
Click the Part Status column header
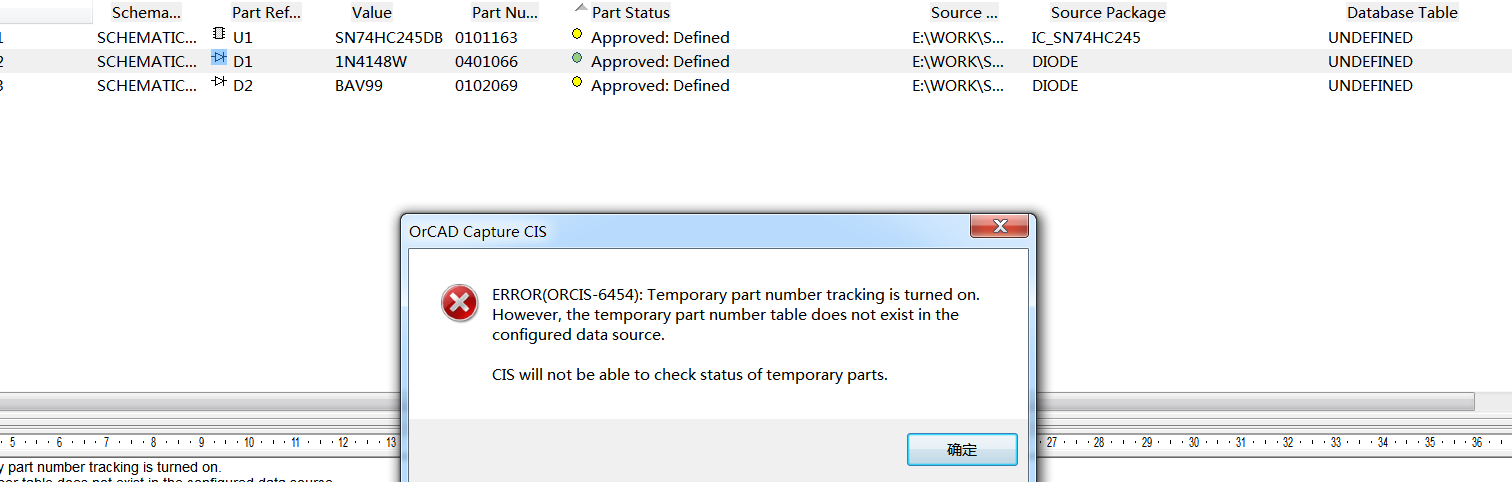click(x=630, y=13)
